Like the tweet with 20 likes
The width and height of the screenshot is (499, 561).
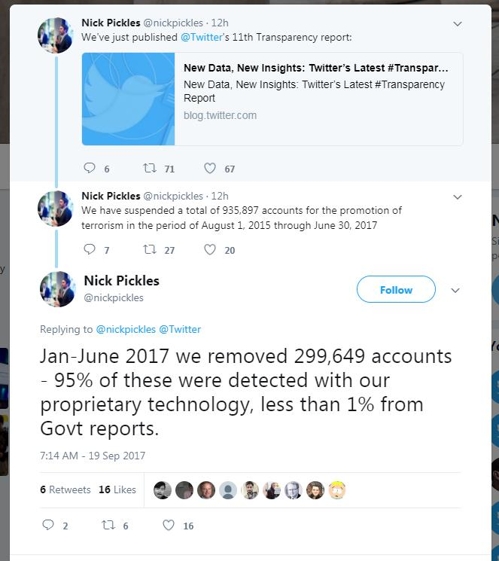pyautogui.click(x=210, y=249)
